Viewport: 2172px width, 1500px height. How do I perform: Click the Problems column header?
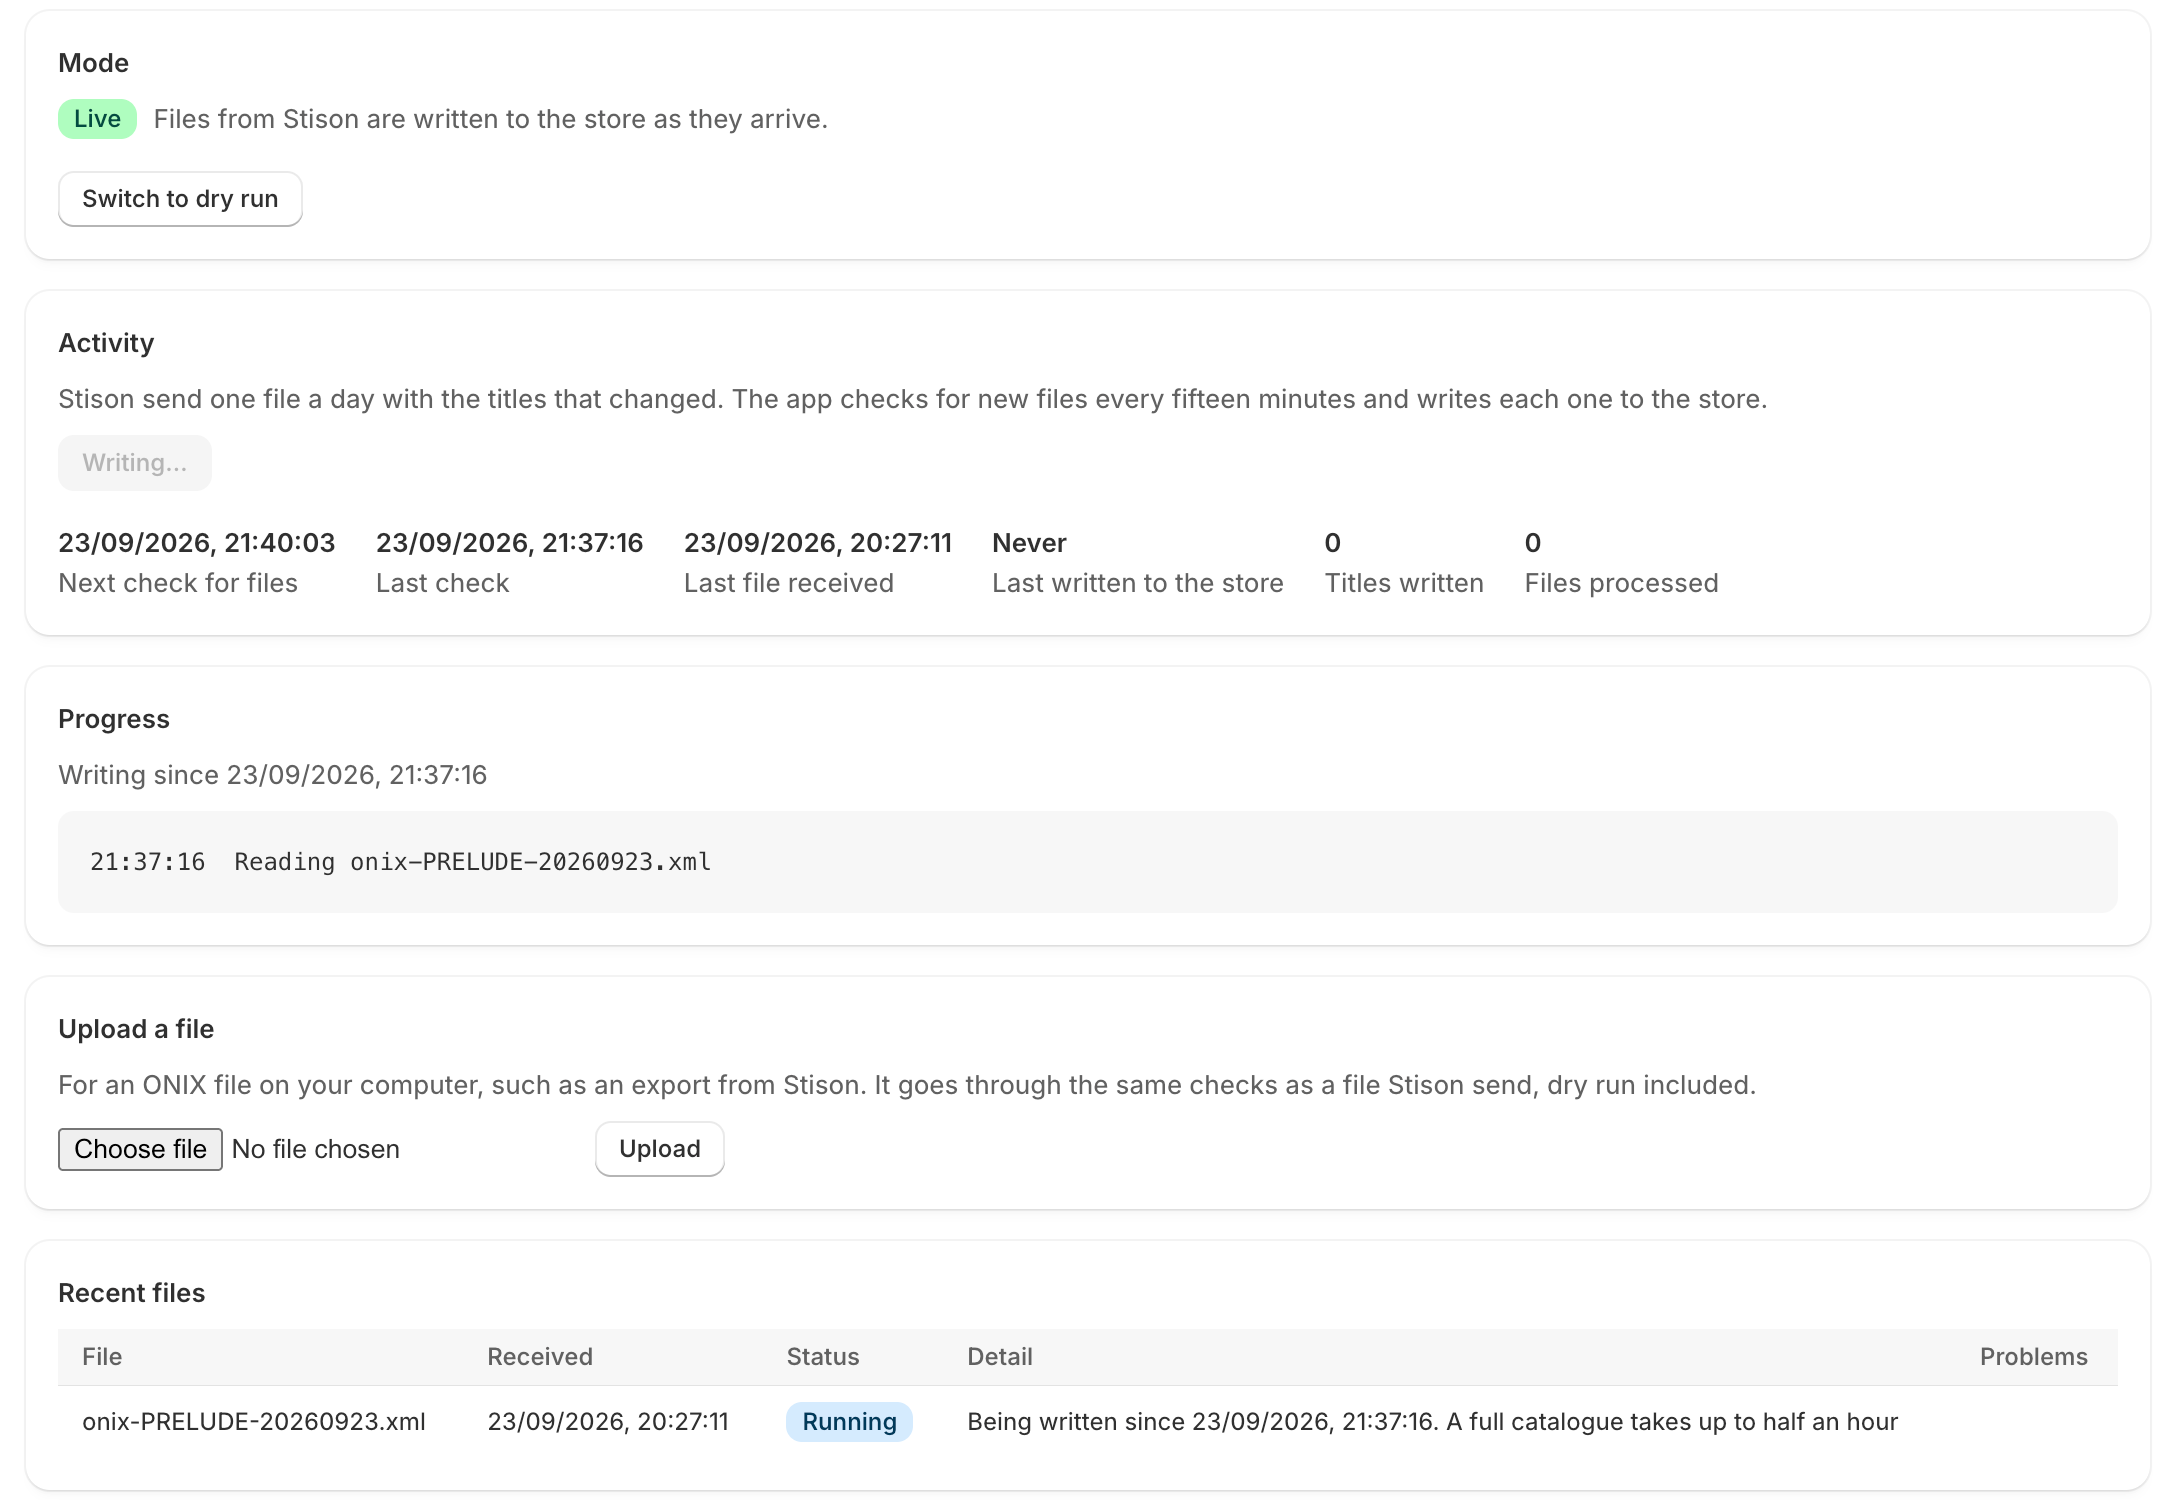pyautogui.click(x=2034, y=1357)
